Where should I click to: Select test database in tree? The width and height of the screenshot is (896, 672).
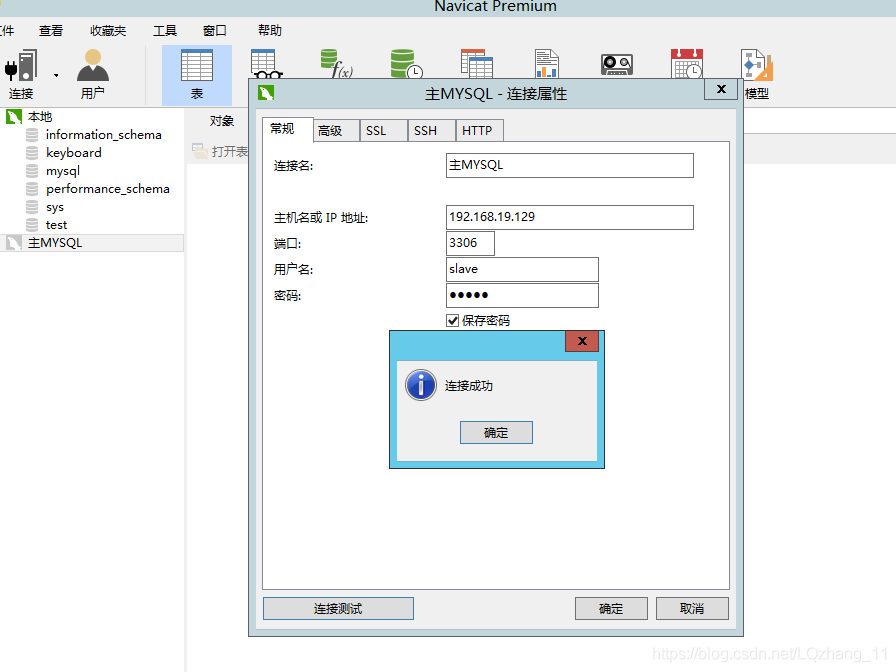pos(56,225)
